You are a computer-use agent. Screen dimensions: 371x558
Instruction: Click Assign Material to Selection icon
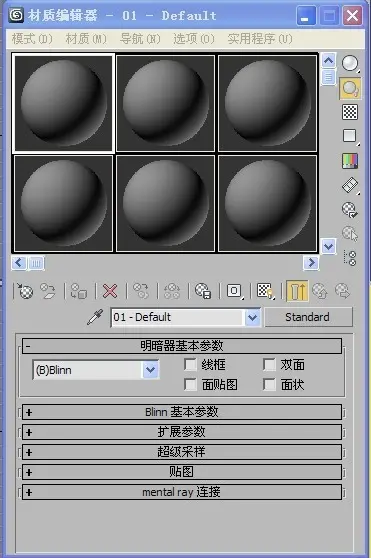[79, 291]
